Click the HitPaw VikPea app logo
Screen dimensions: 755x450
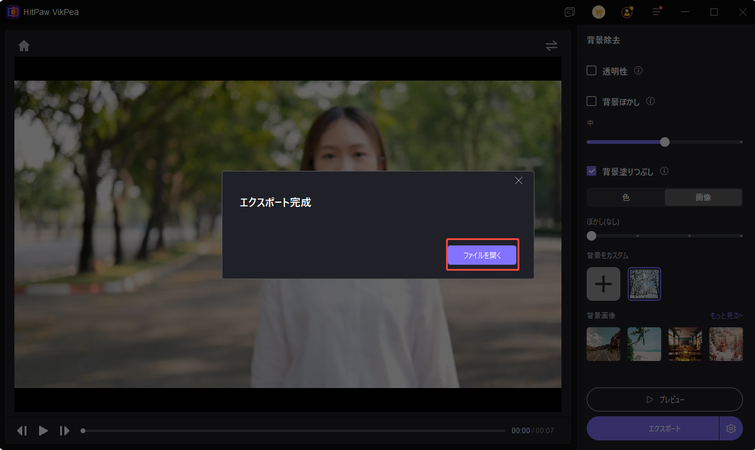point(13,12)
